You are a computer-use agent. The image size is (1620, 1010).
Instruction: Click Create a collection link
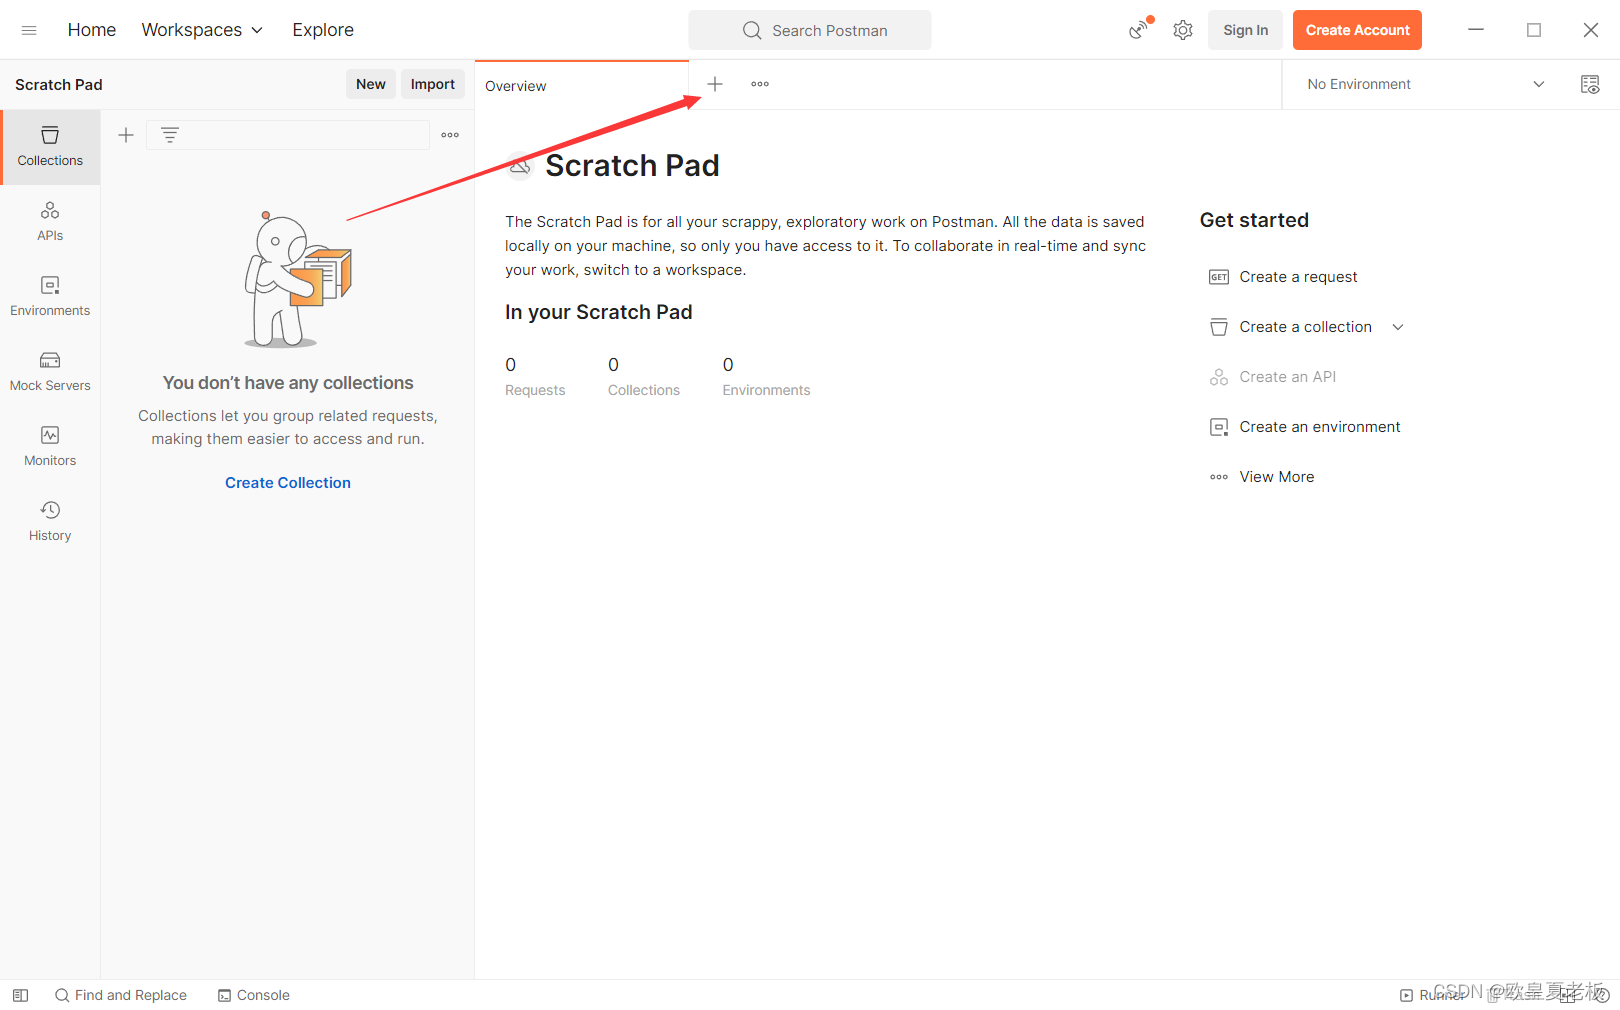1305,327
